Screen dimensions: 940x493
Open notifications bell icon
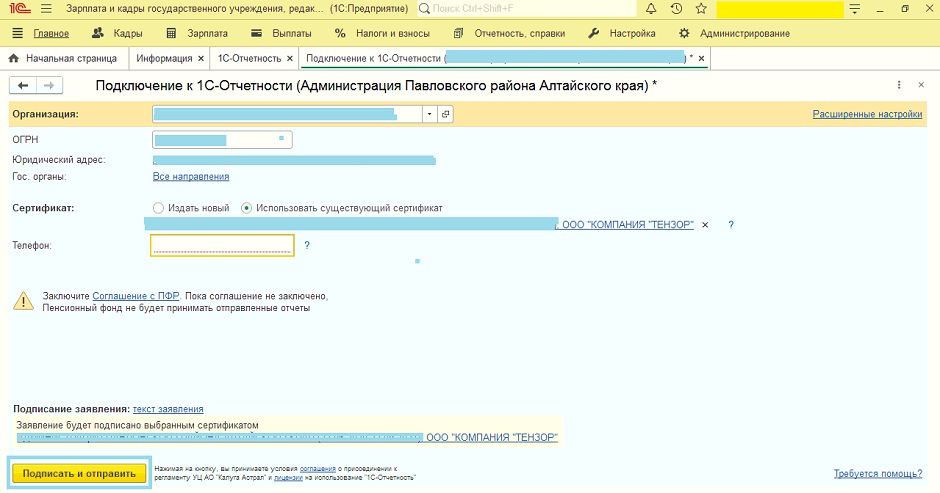click(650, 9)
